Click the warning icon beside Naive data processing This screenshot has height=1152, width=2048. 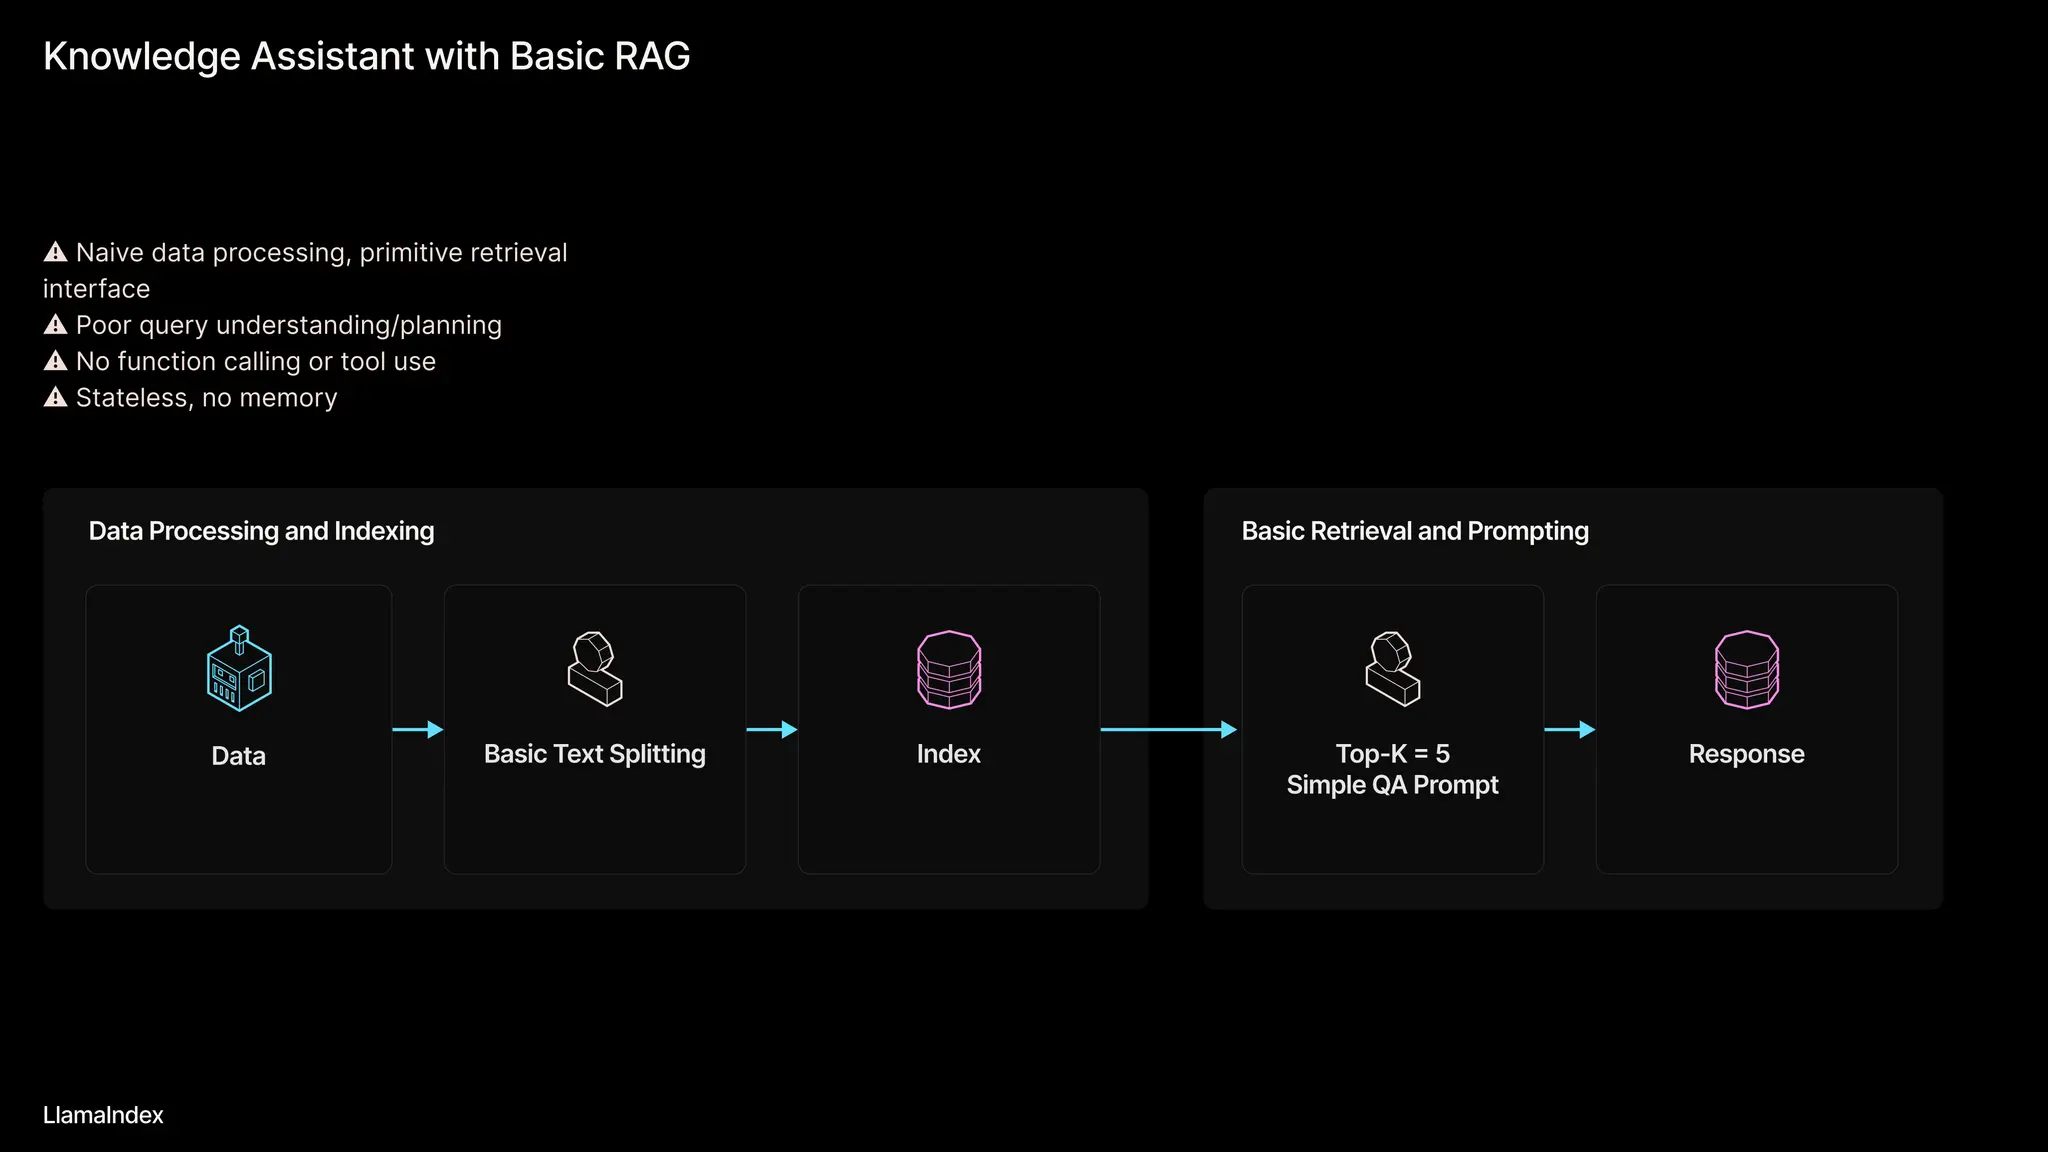click(56, 252)
